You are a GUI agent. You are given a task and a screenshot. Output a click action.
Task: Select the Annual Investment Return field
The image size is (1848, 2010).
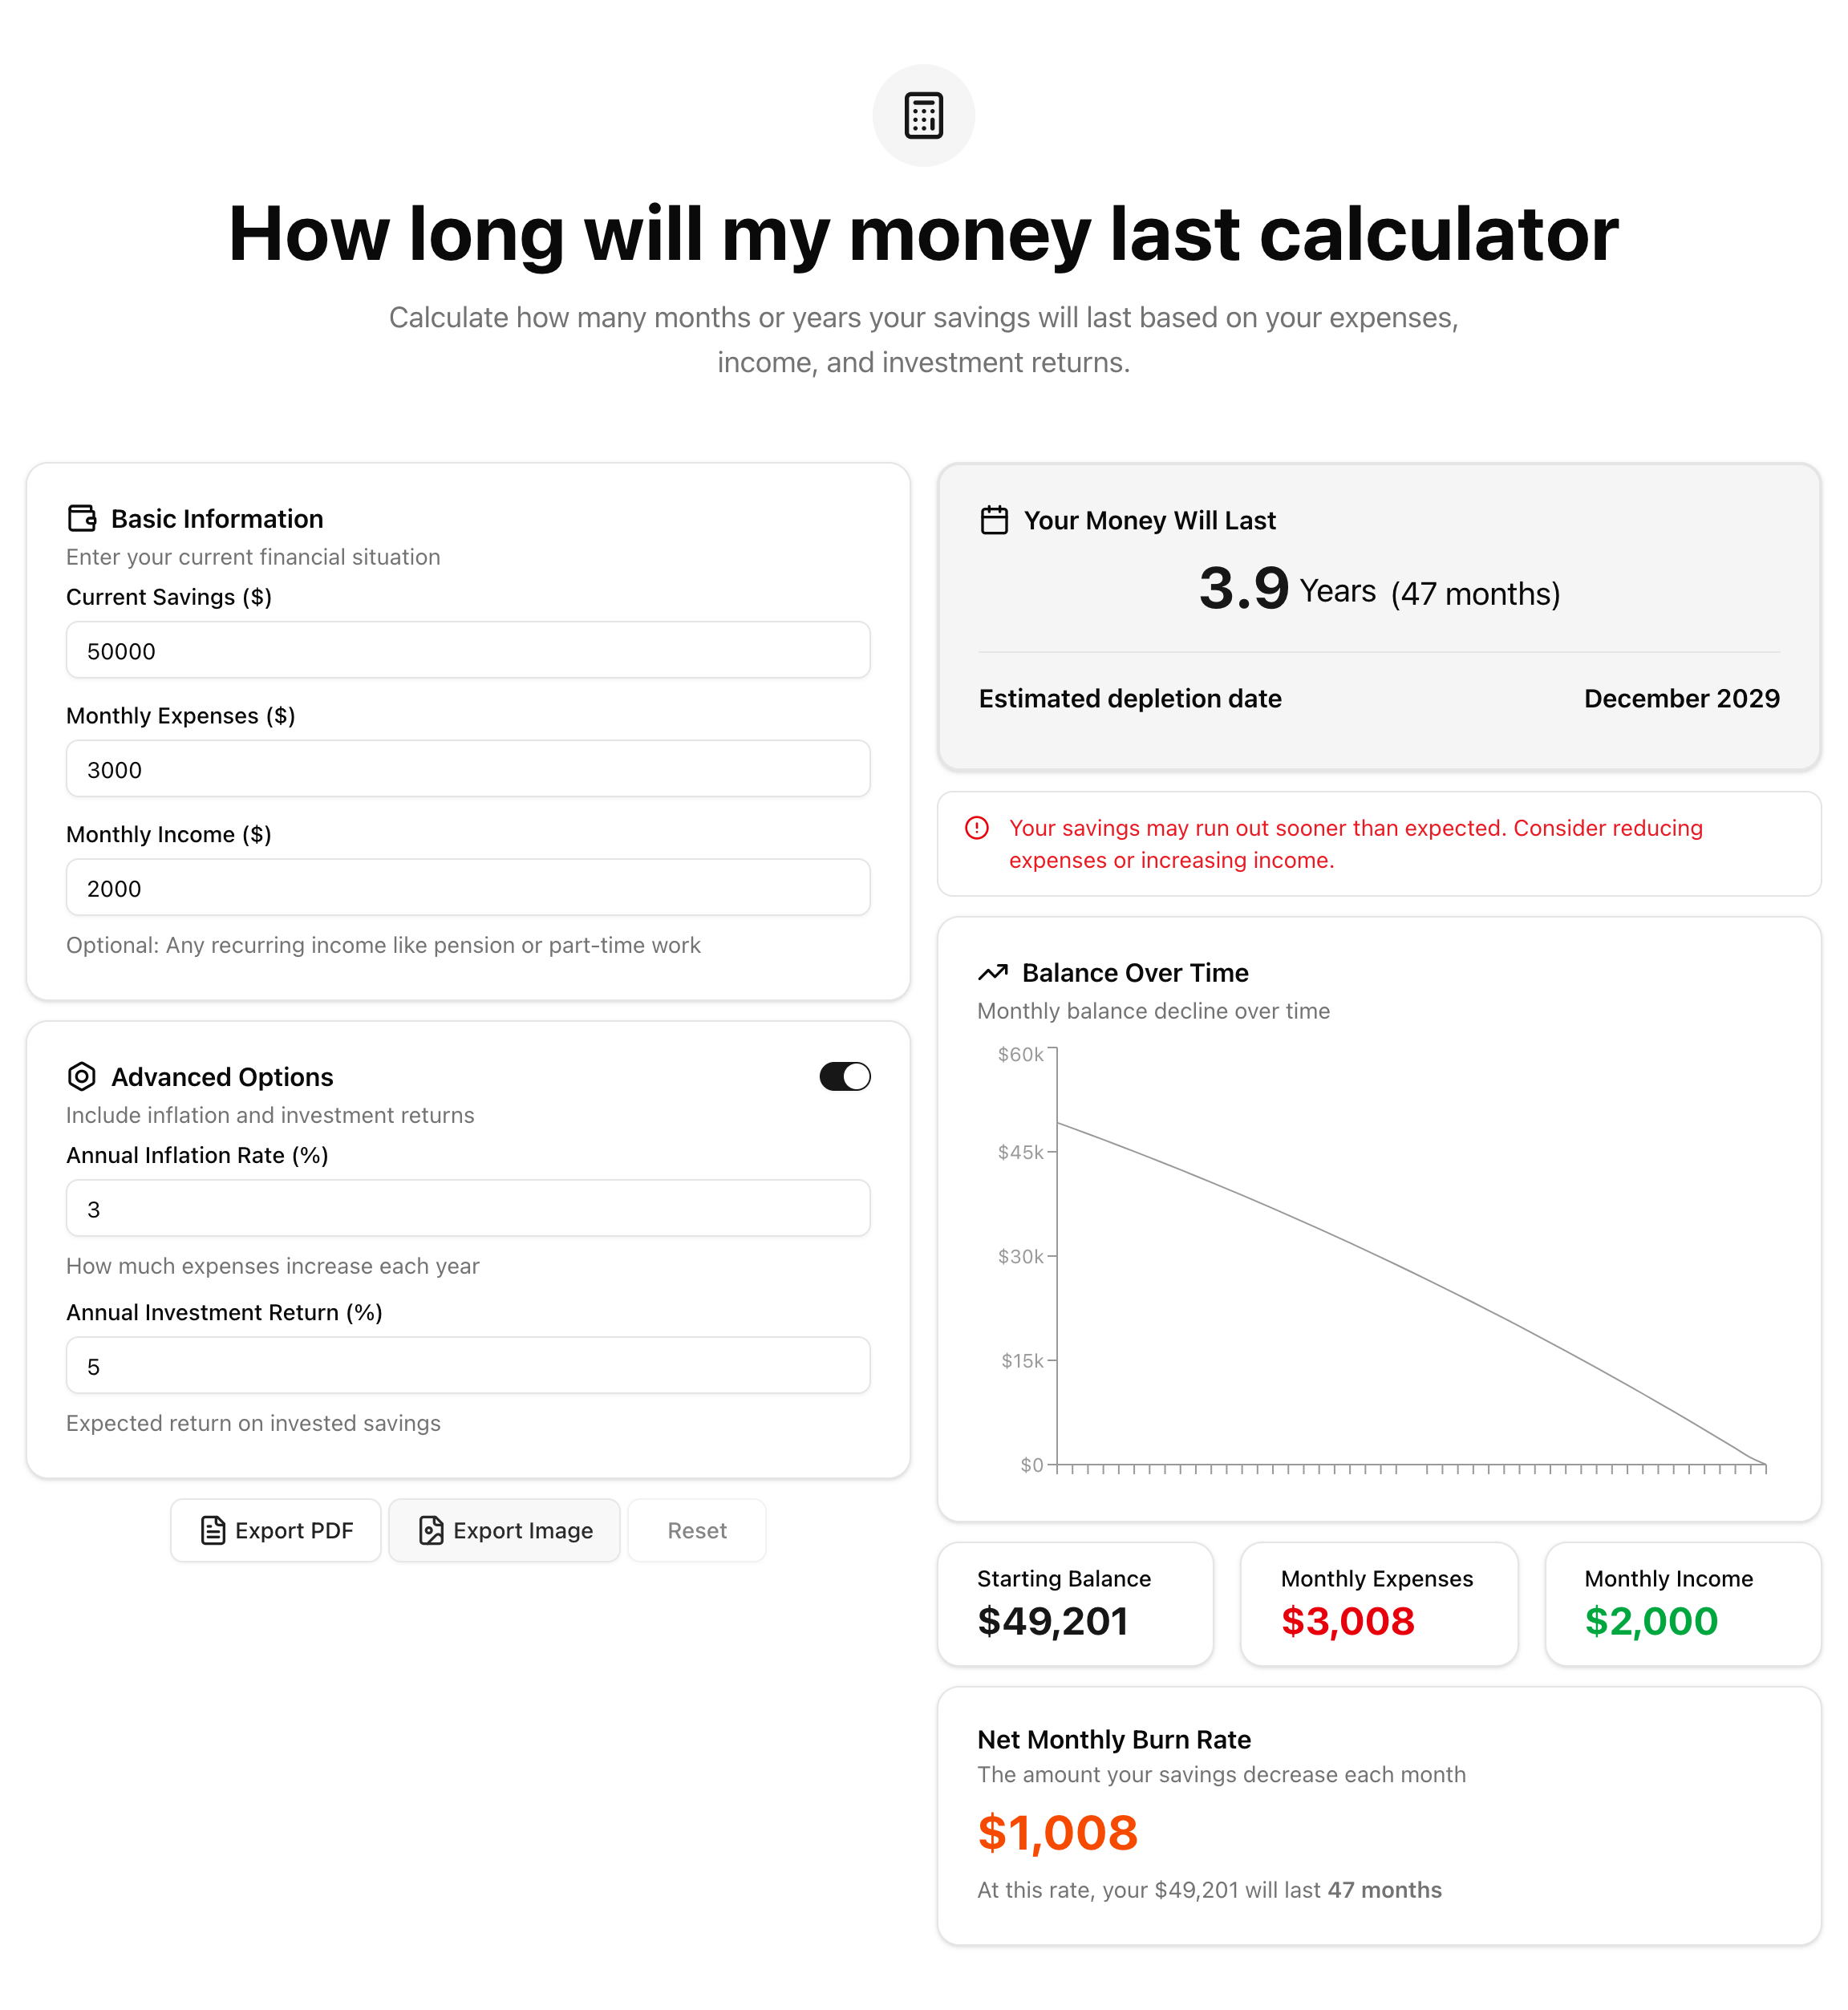(467, 1365)
